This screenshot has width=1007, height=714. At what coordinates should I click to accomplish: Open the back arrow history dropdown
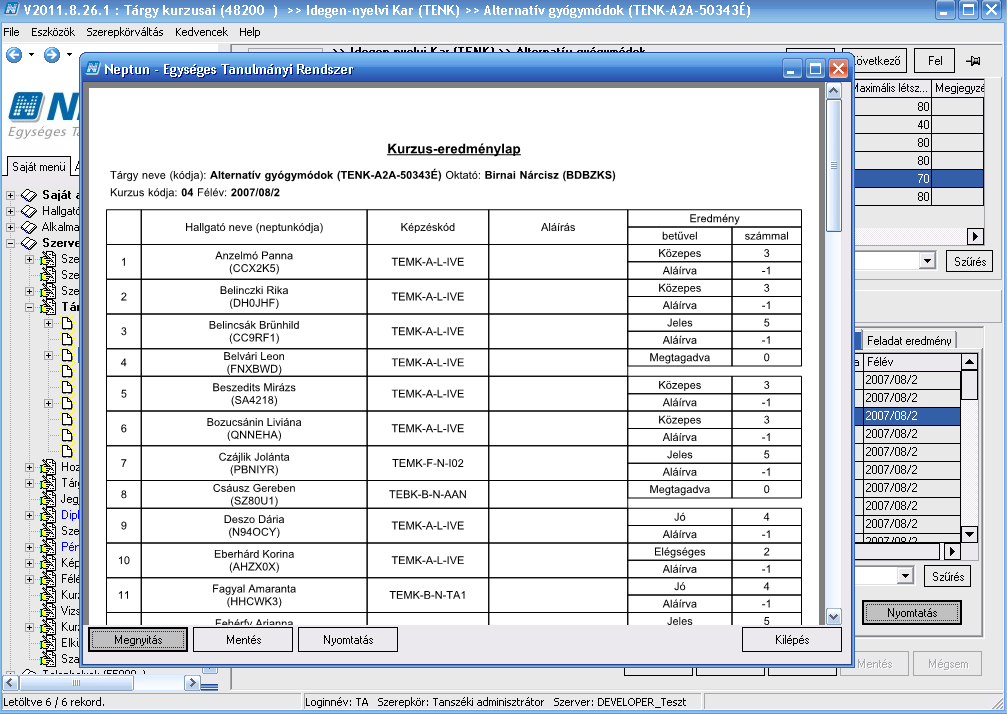pos(31,55)
